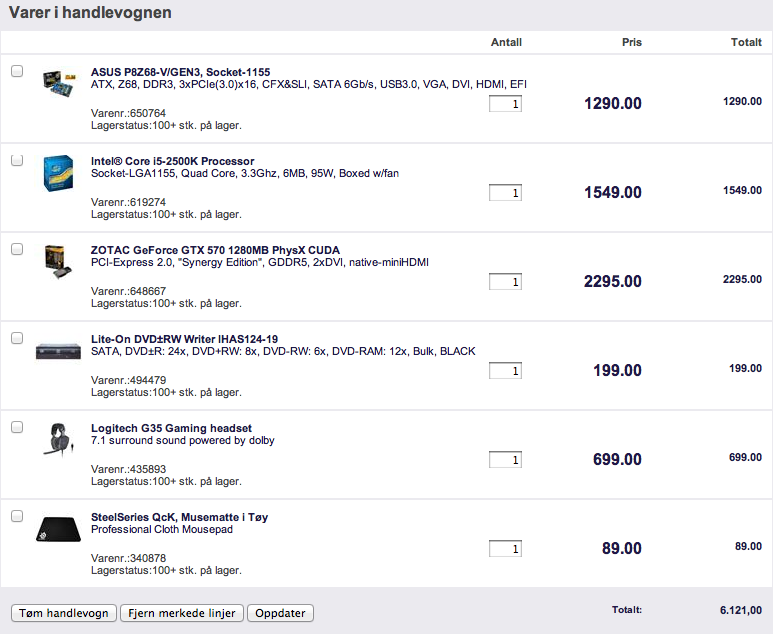Focus quantity field for Intel Core i5-2500K
Screen dimensions: 773x634
tap(505, 193)
